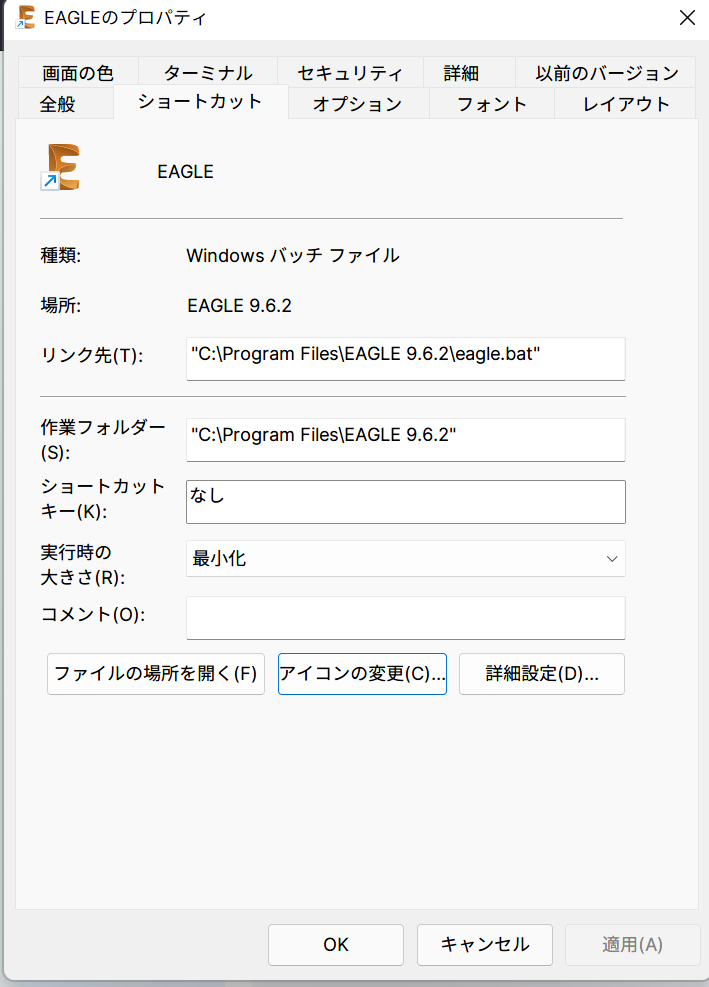Select the レイアウト (Layout) tab

coord(624,103)
